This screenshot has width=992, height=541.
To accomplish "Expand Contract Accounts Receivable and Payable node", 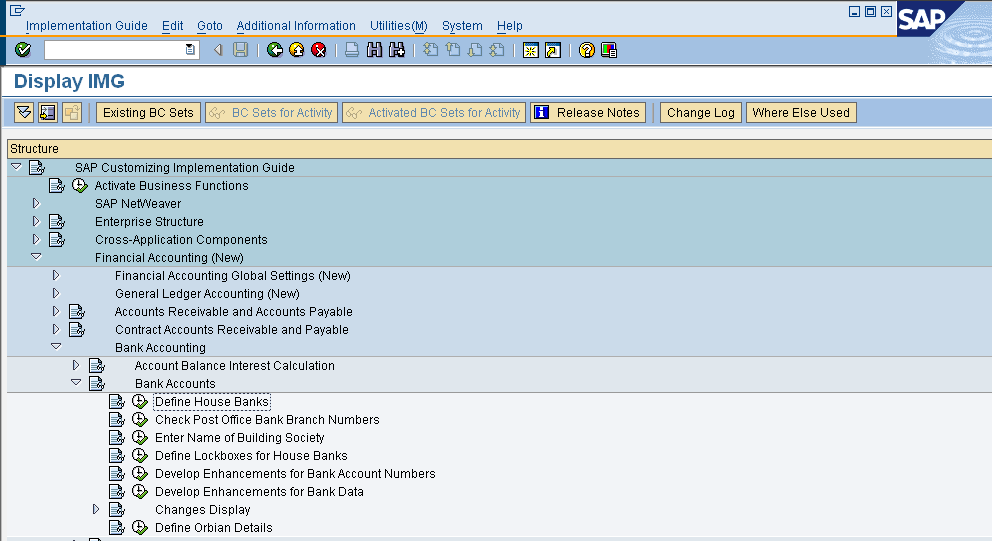I will (56, 329).
